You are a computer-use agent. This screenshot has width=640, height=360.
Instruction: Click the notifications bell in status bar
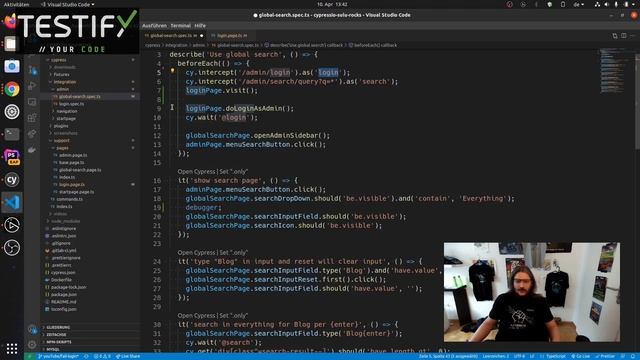pyautogui.click(x=633, y=356)
